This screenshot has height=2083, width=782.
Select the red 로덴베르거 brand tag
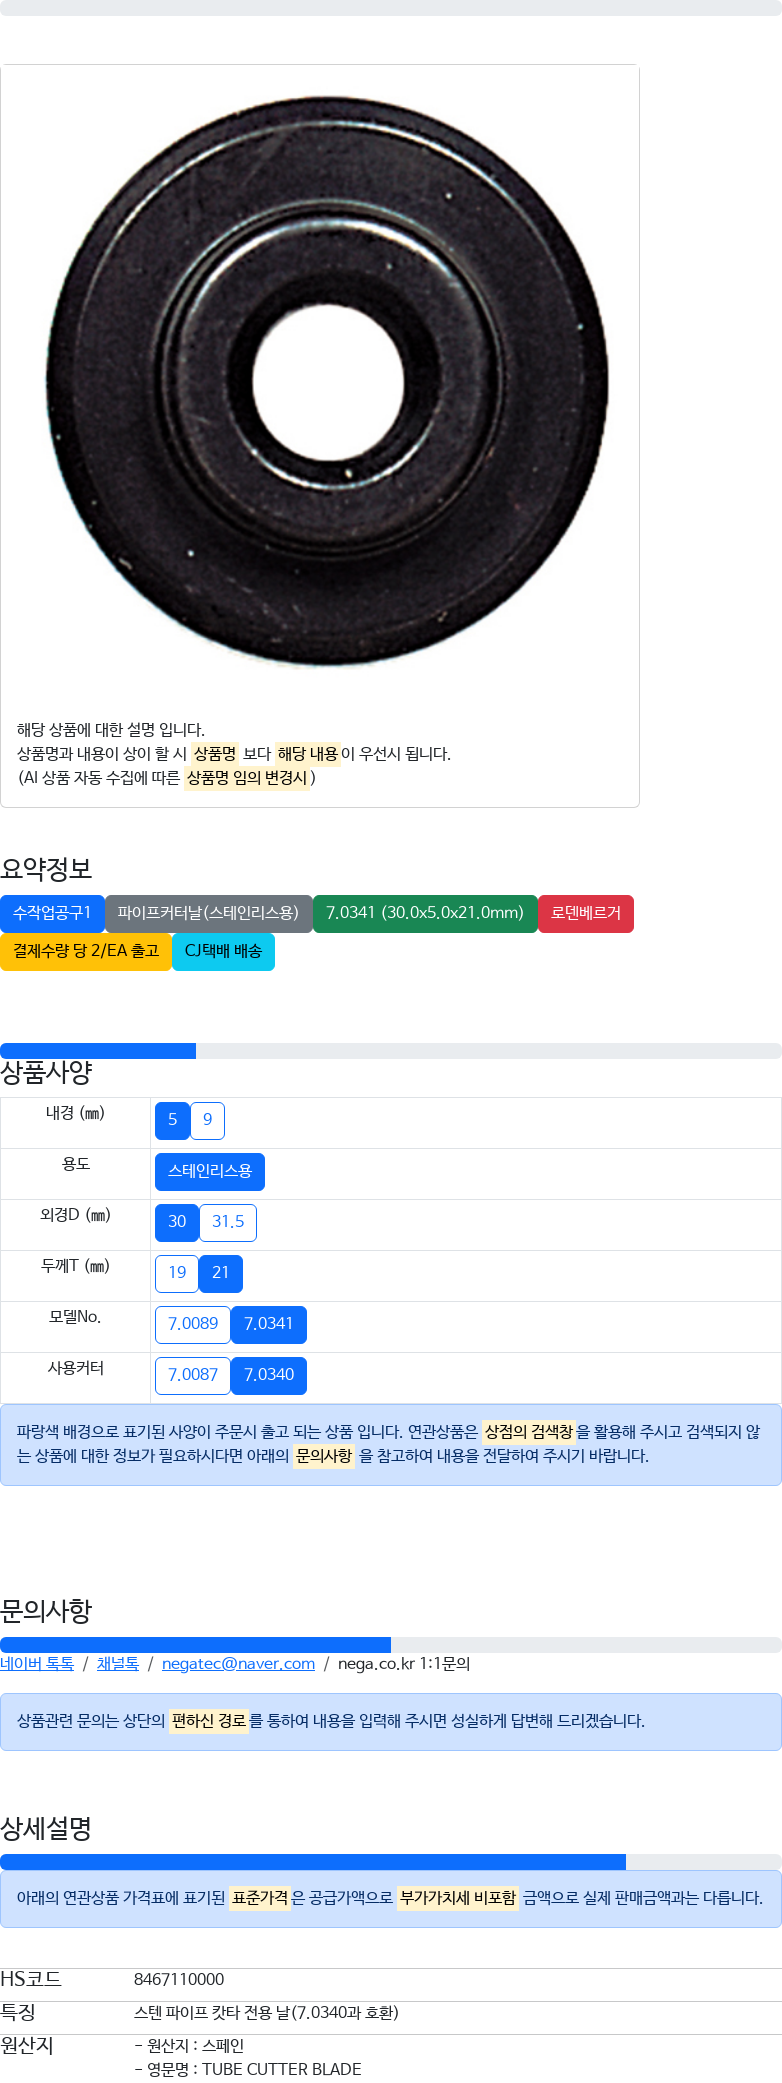click(x=586, y=913)
